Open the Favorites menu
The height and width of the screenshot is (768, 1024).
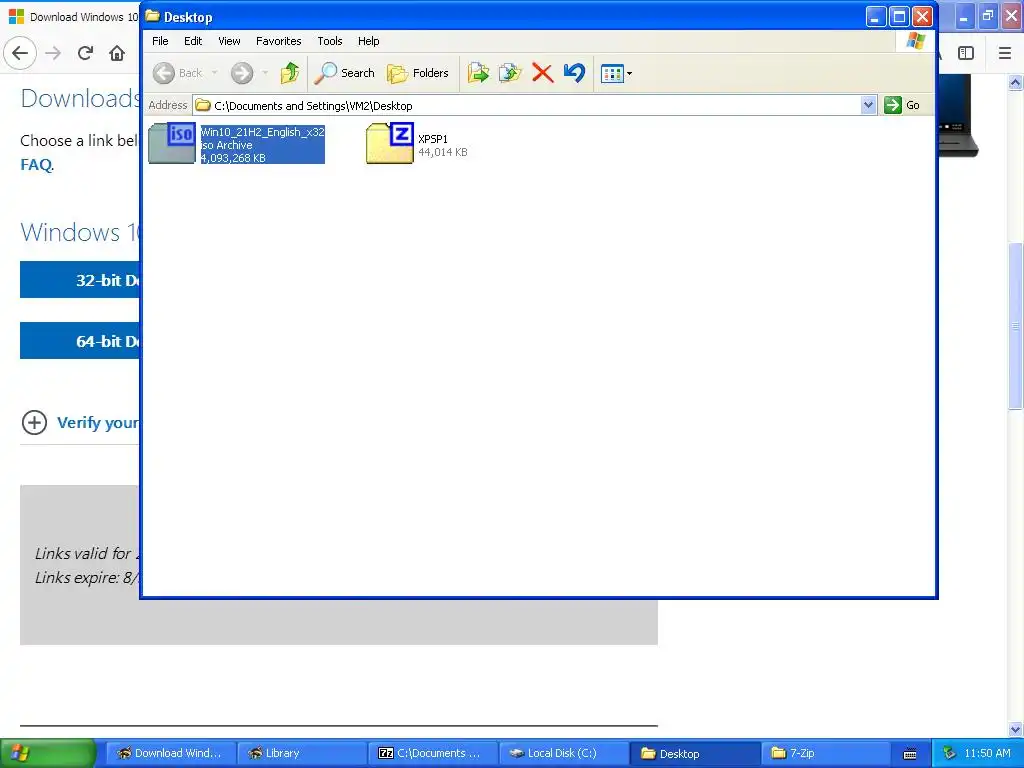coord(279,41)
